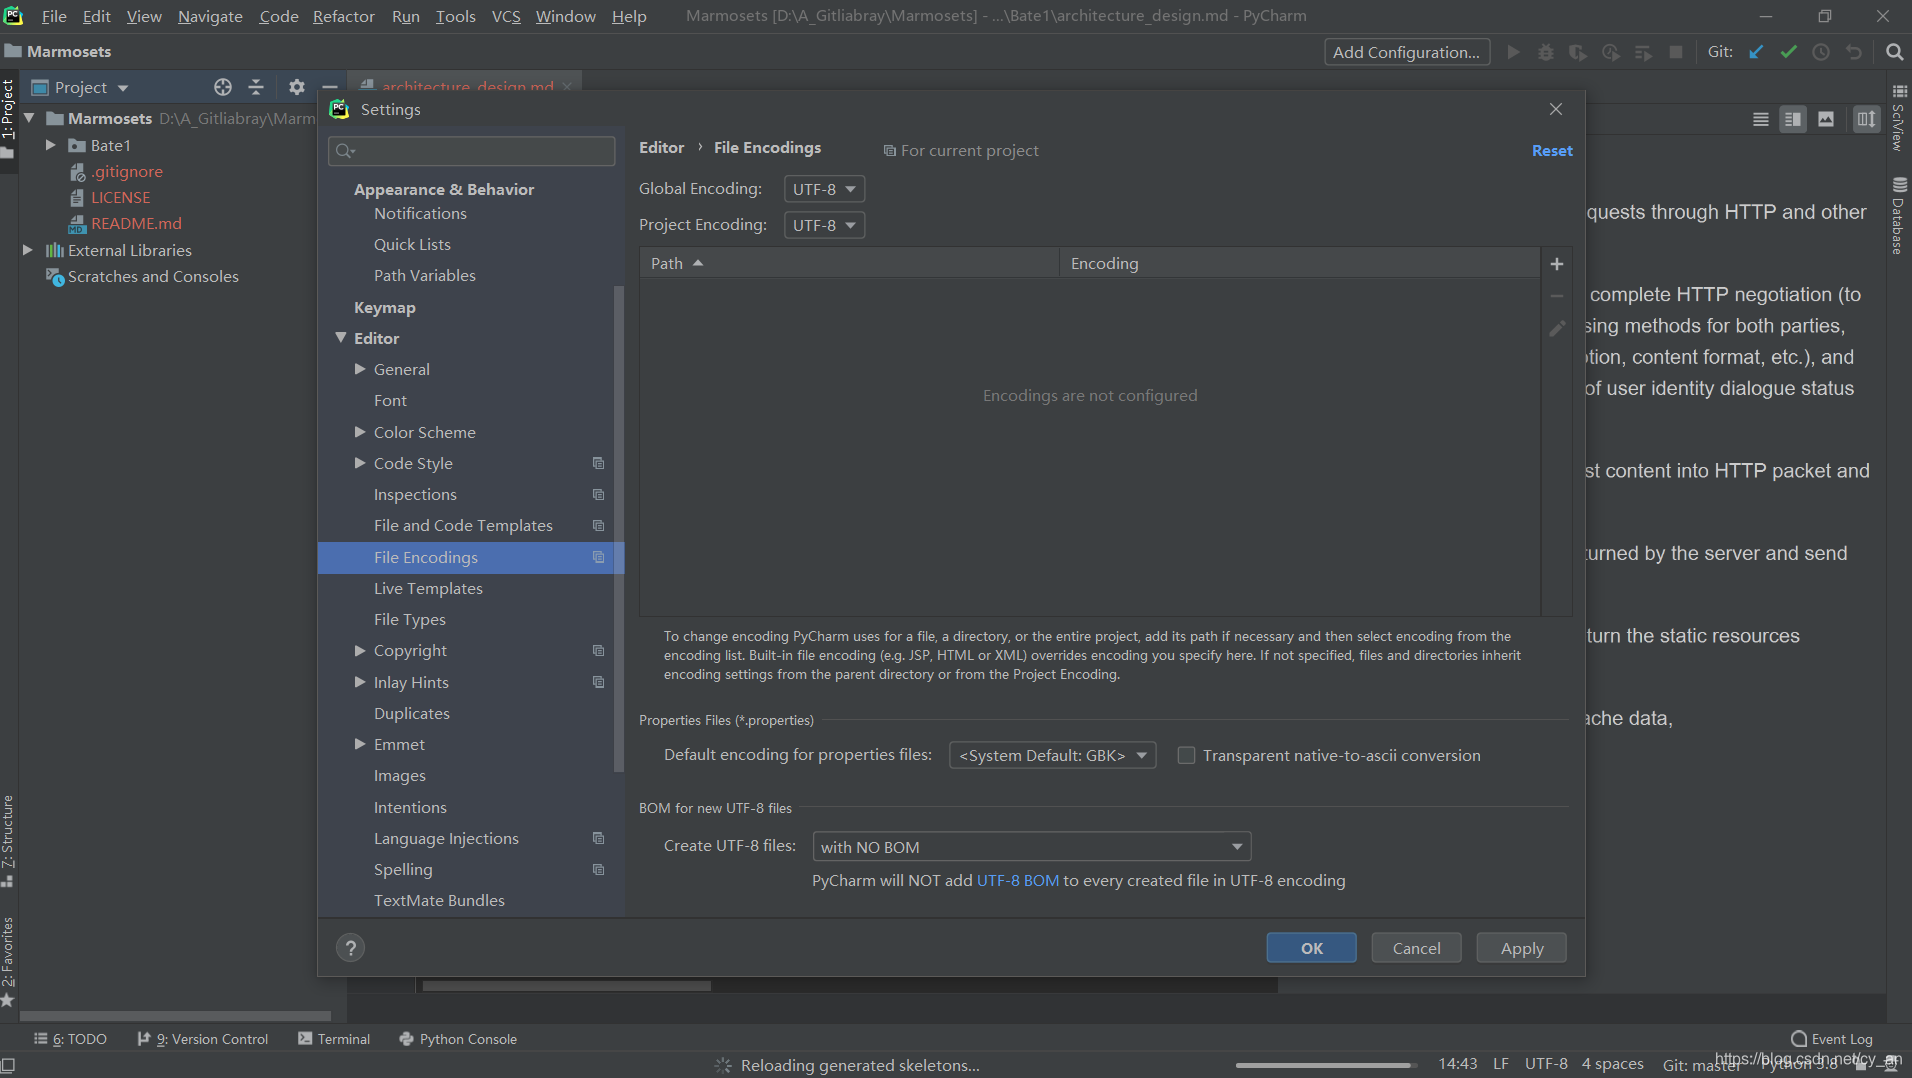
Task: Click settings tree vertical scrollbar
Action: [618, 528]
